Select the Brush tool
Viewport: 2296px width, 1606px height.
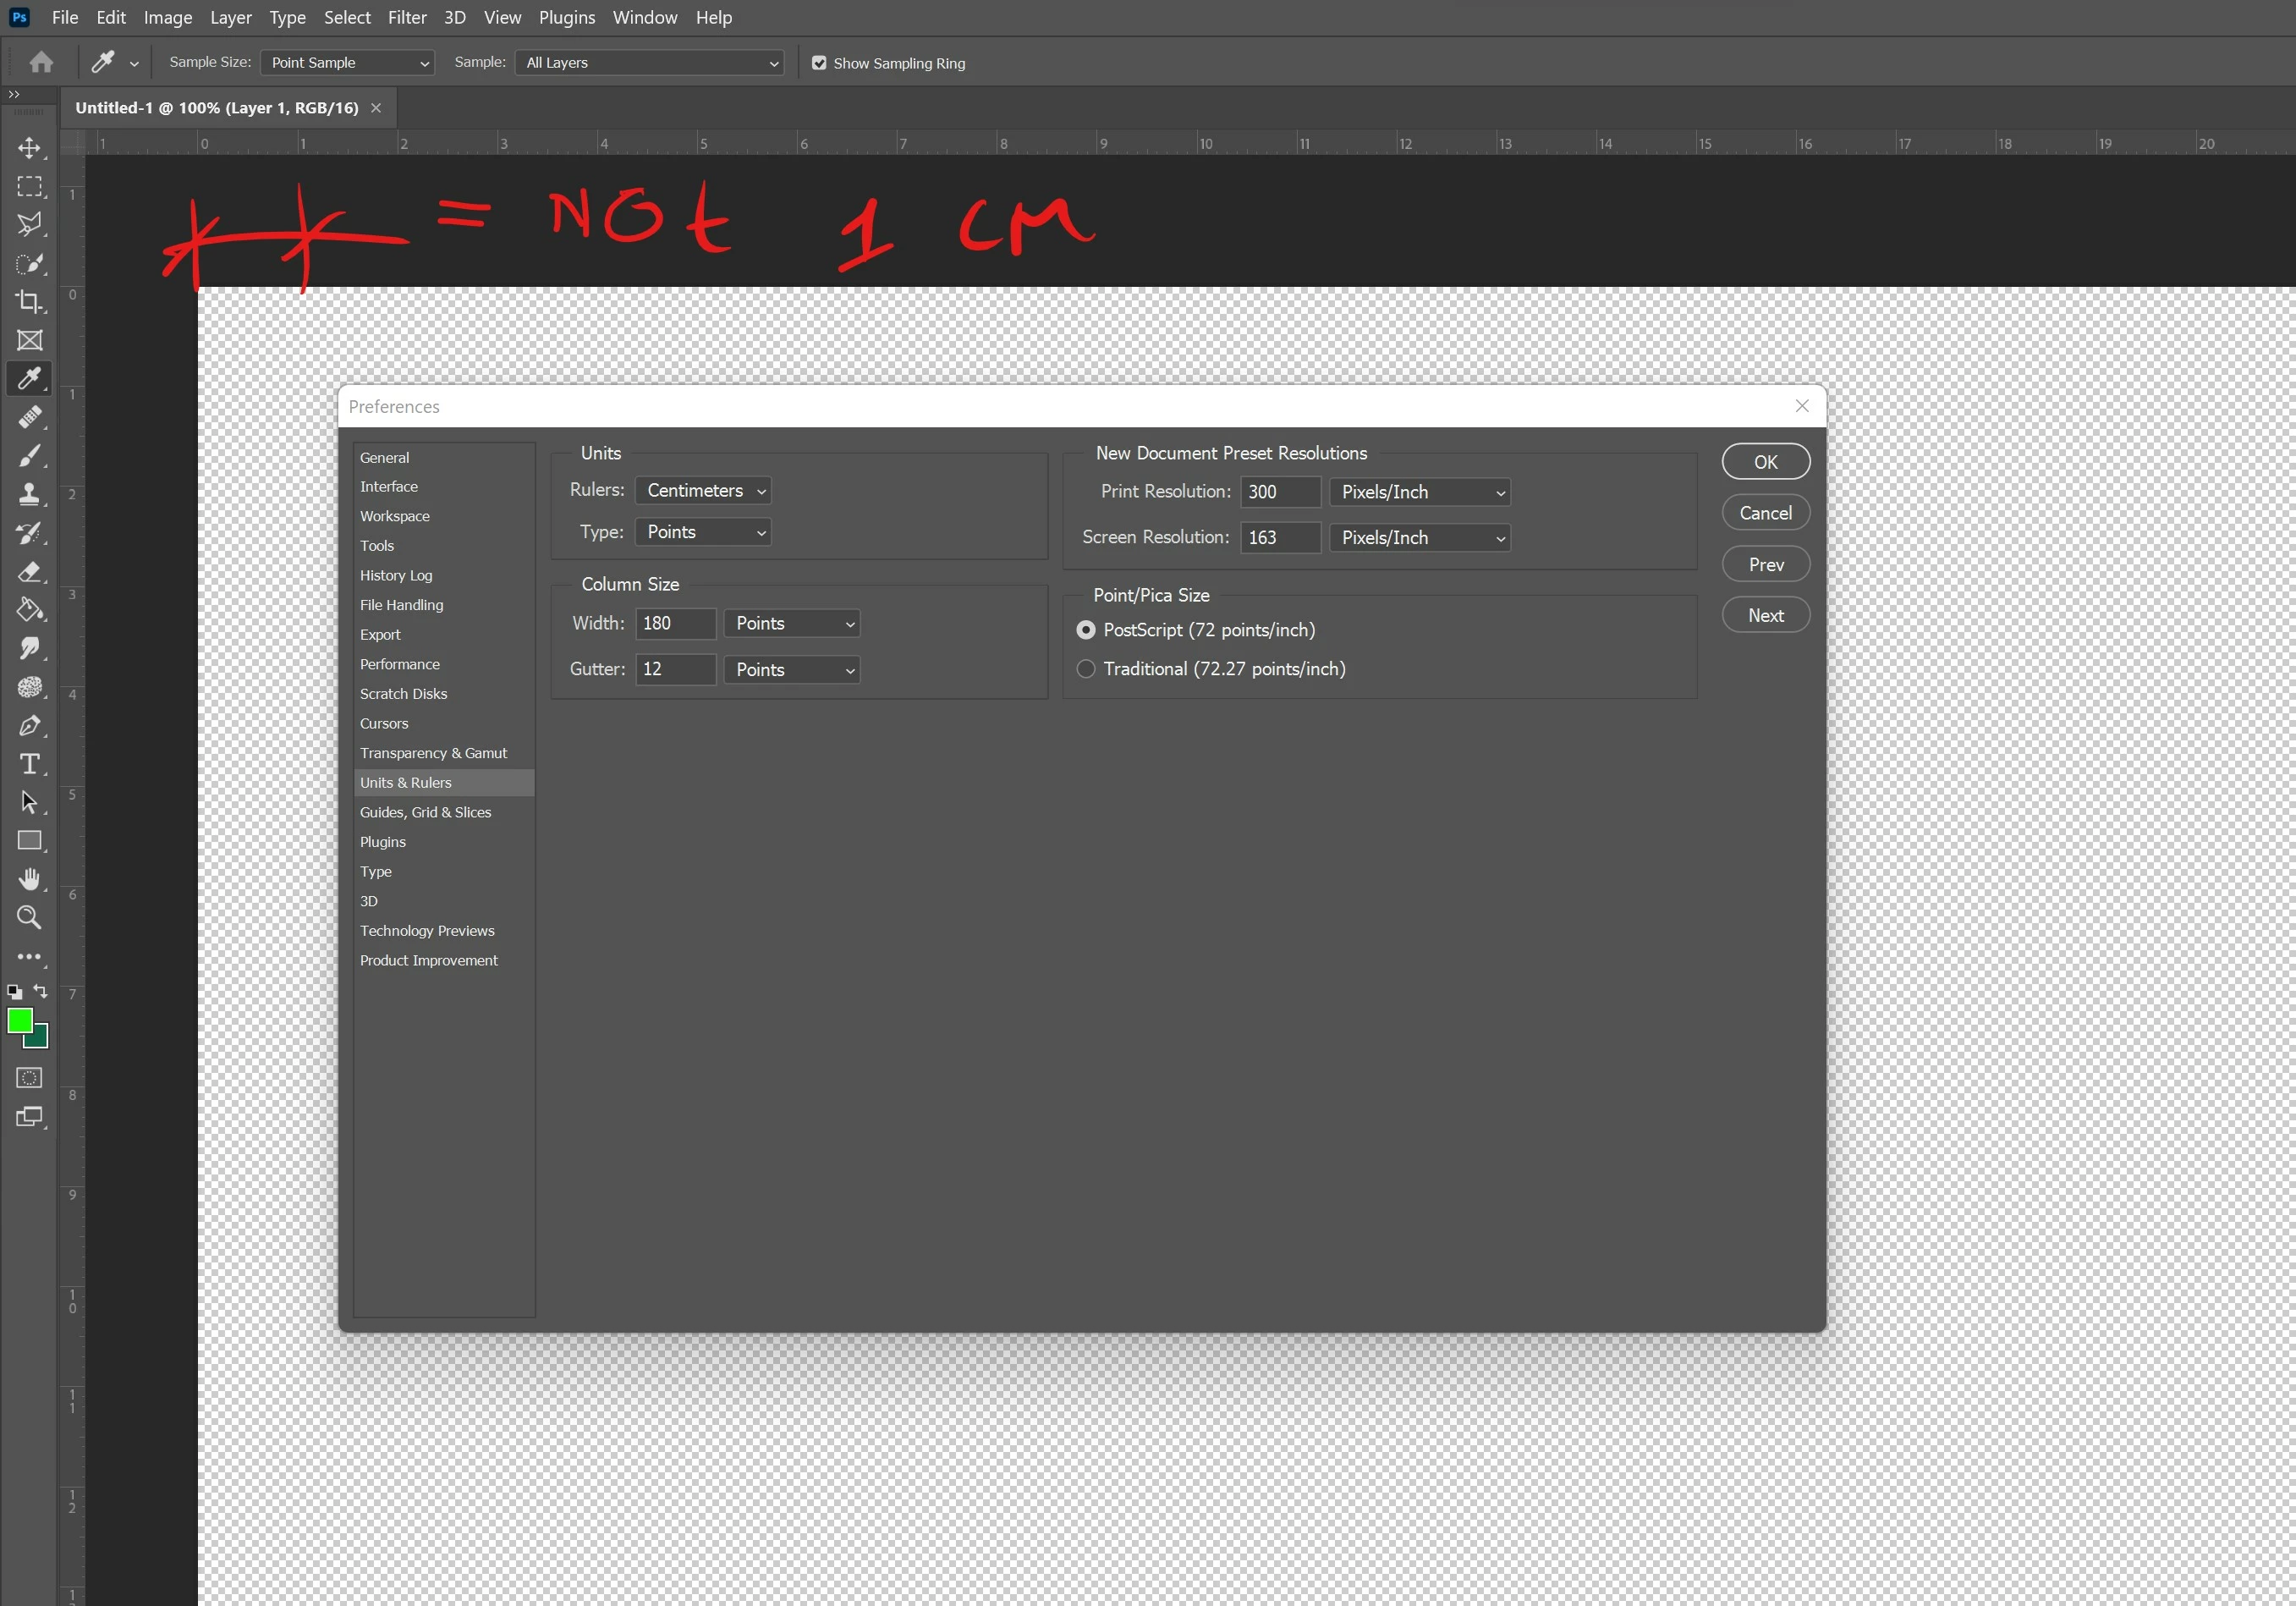coord(29,456)
